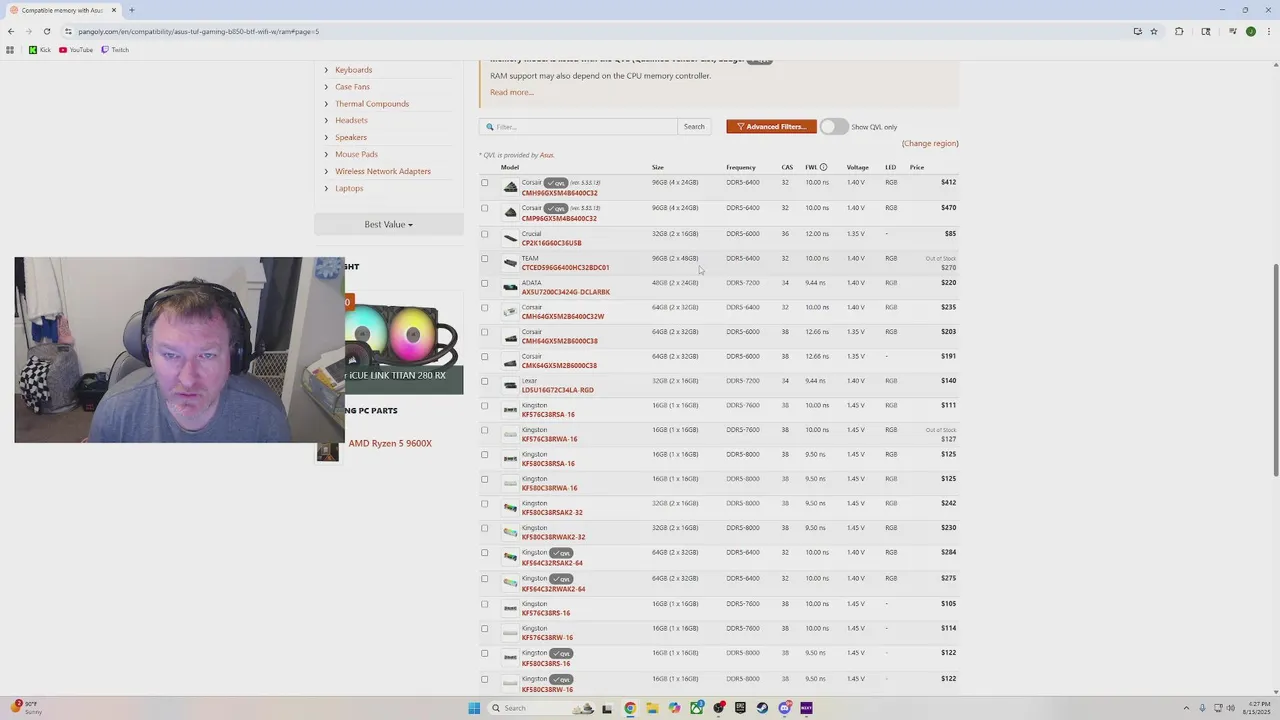
Task: Click the info icon beside FWL column header
Action: click(823, 167)
